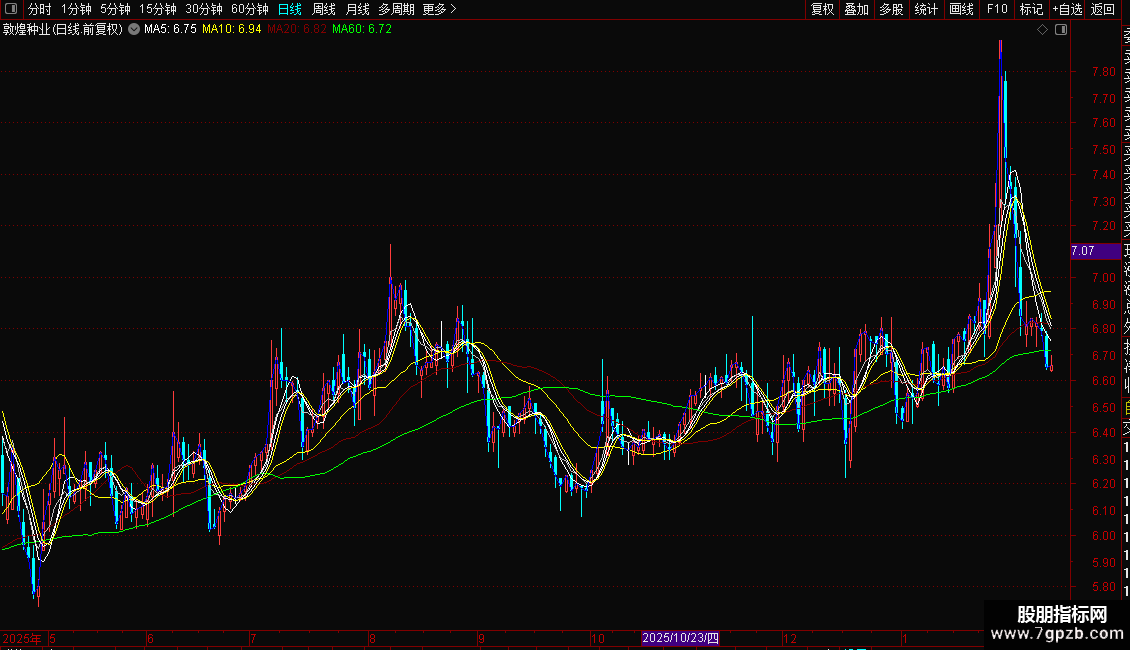Click the 标记 mark button

coord(1031,9)
